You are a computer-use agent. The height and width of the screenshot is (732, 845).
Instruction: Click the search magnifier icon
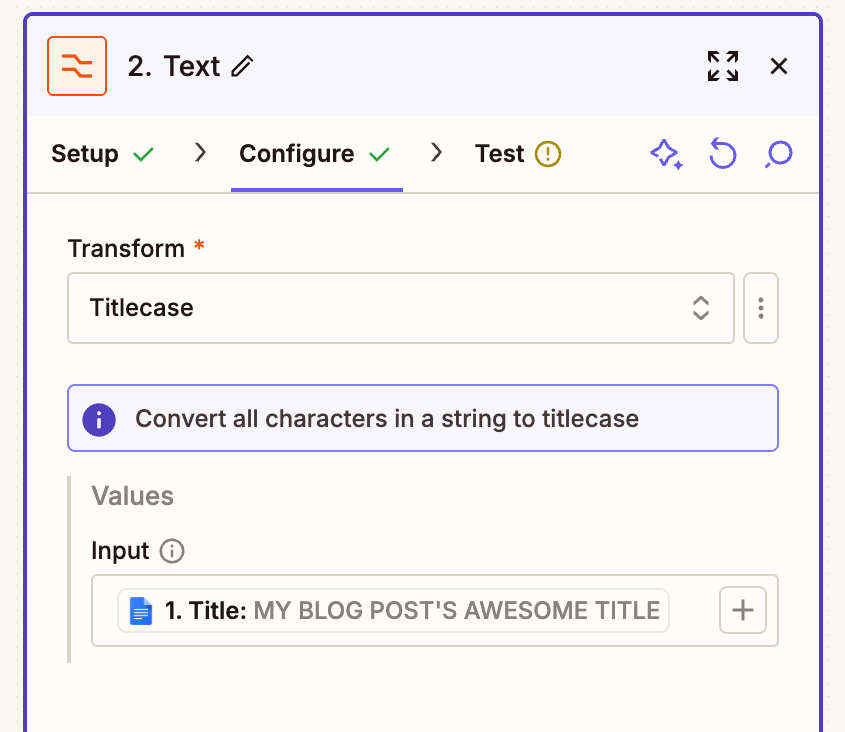[x=778, y=154]
